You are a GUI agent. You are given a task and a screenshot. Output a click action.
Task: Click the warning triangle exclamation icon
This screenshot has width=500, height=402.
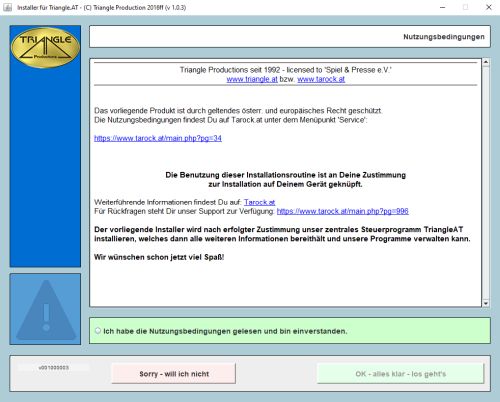pyautogui.click(x=46, y=310)
